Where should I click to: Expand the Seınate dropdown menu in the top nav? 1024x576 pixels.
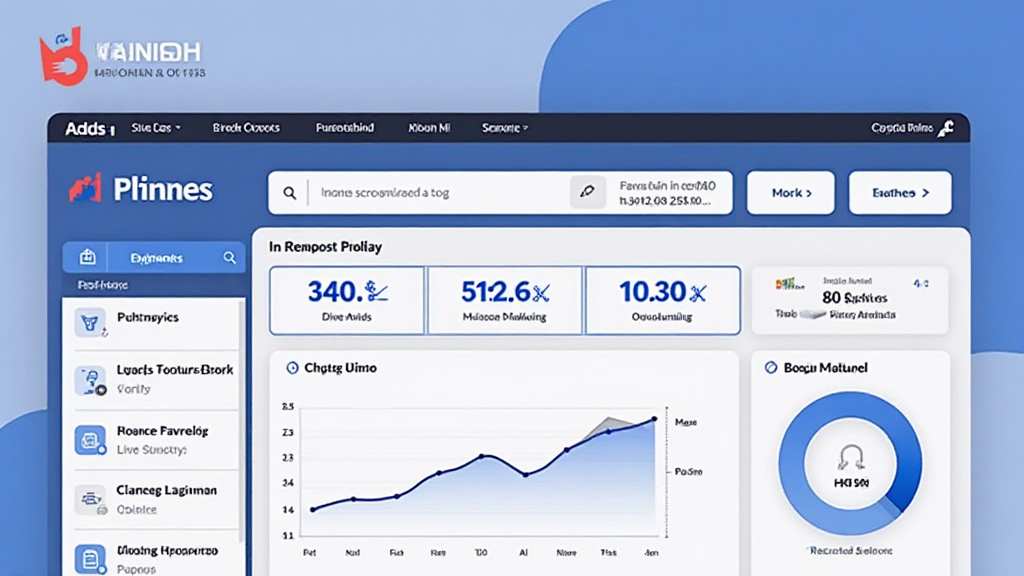coord(505,128)
